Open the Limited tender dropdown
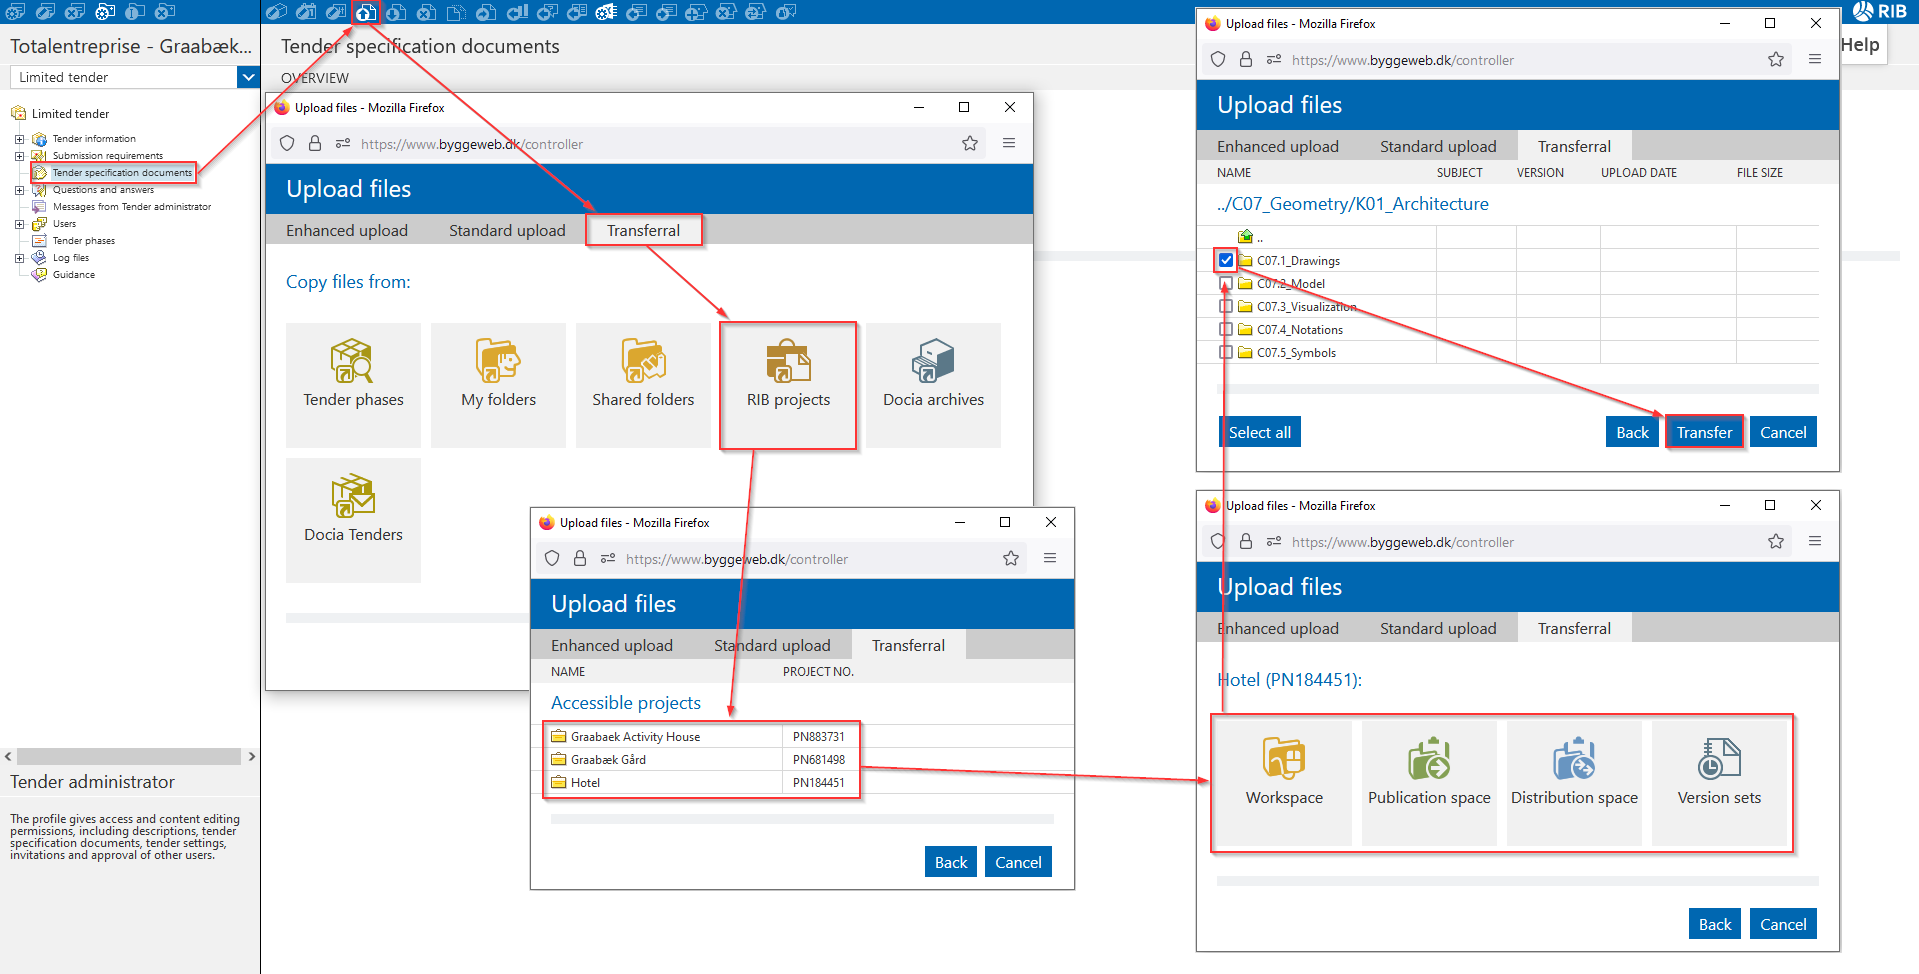The width and height of the screenshot is (1919, 974). pos(248,77)
